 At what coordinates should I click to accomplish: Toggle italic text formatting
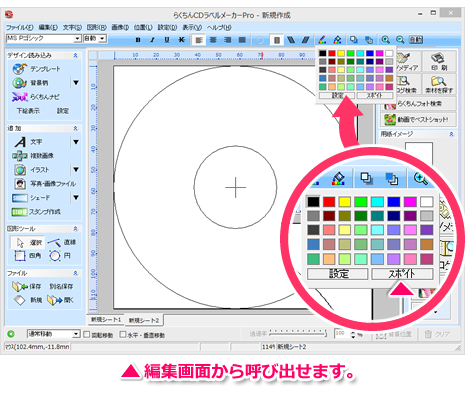(x=152, y=40)
